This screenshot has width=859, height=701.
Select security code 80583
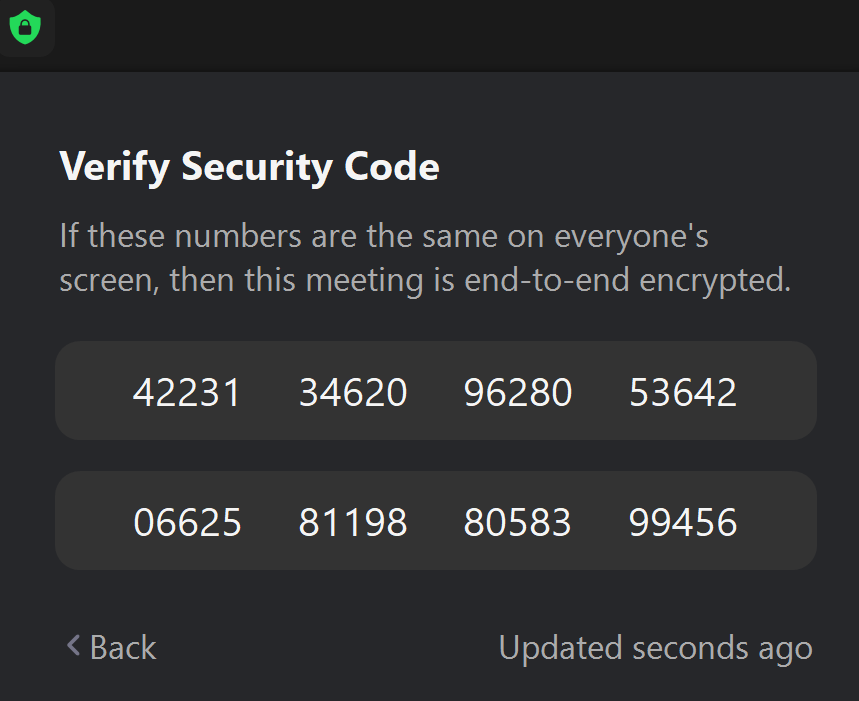518,522
